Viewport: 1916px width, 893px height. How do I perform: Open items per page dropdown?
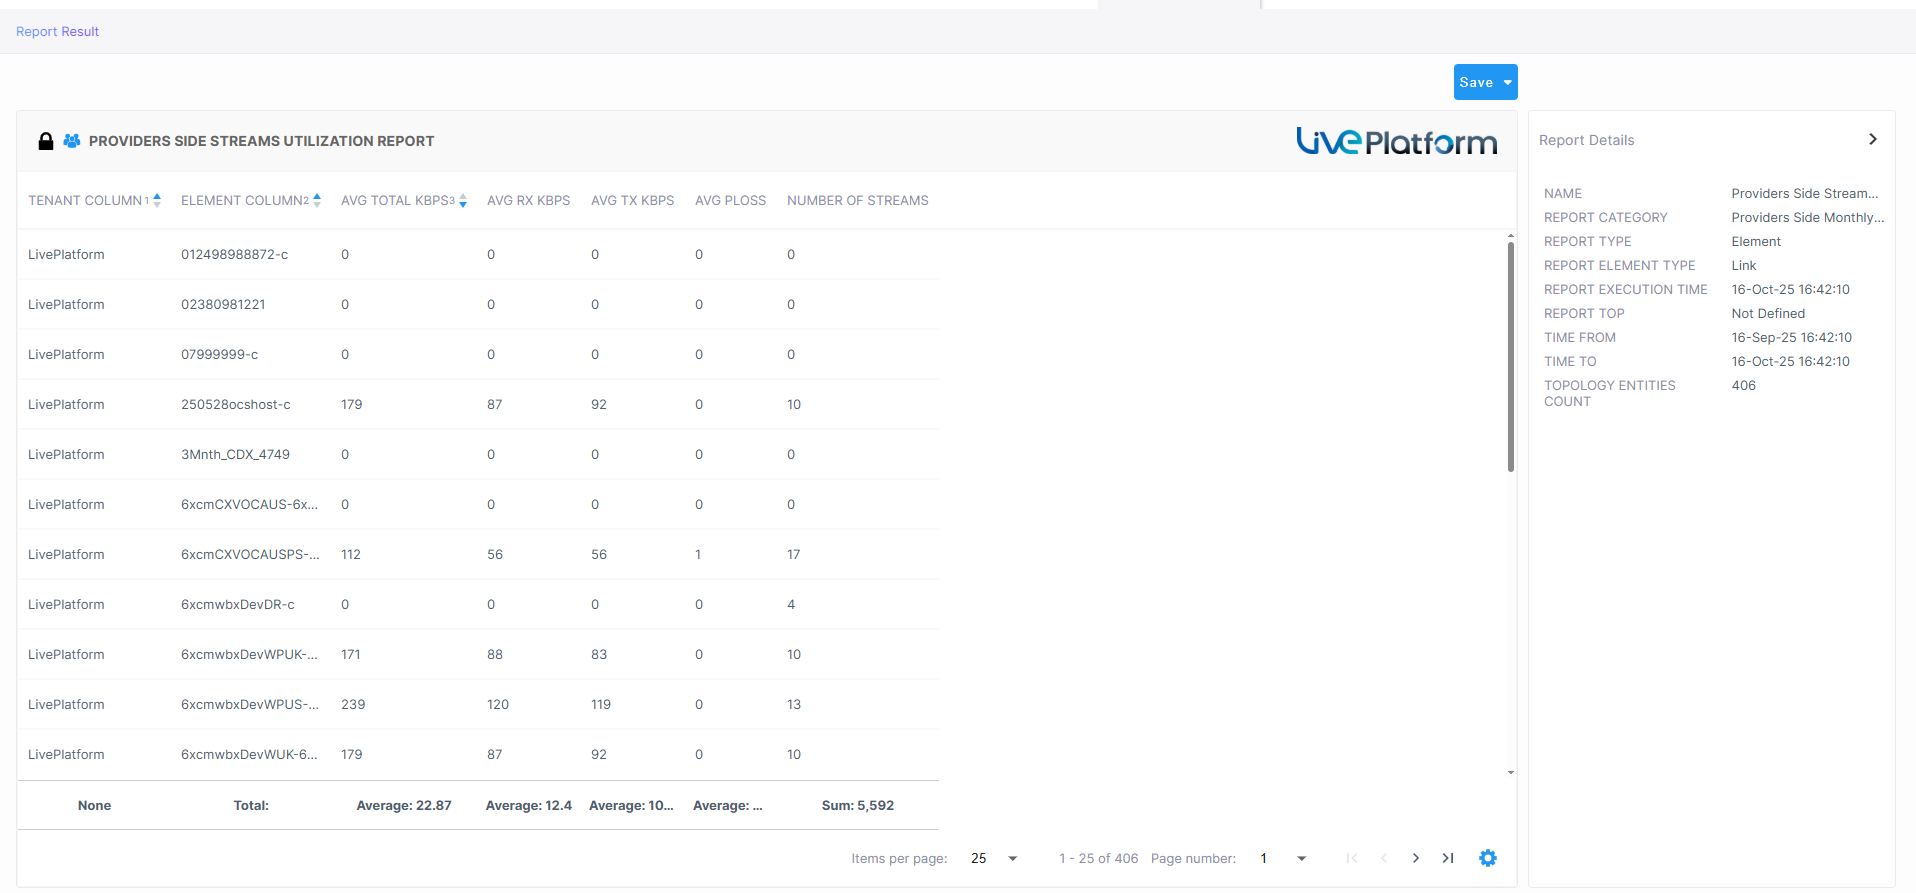1012,858
